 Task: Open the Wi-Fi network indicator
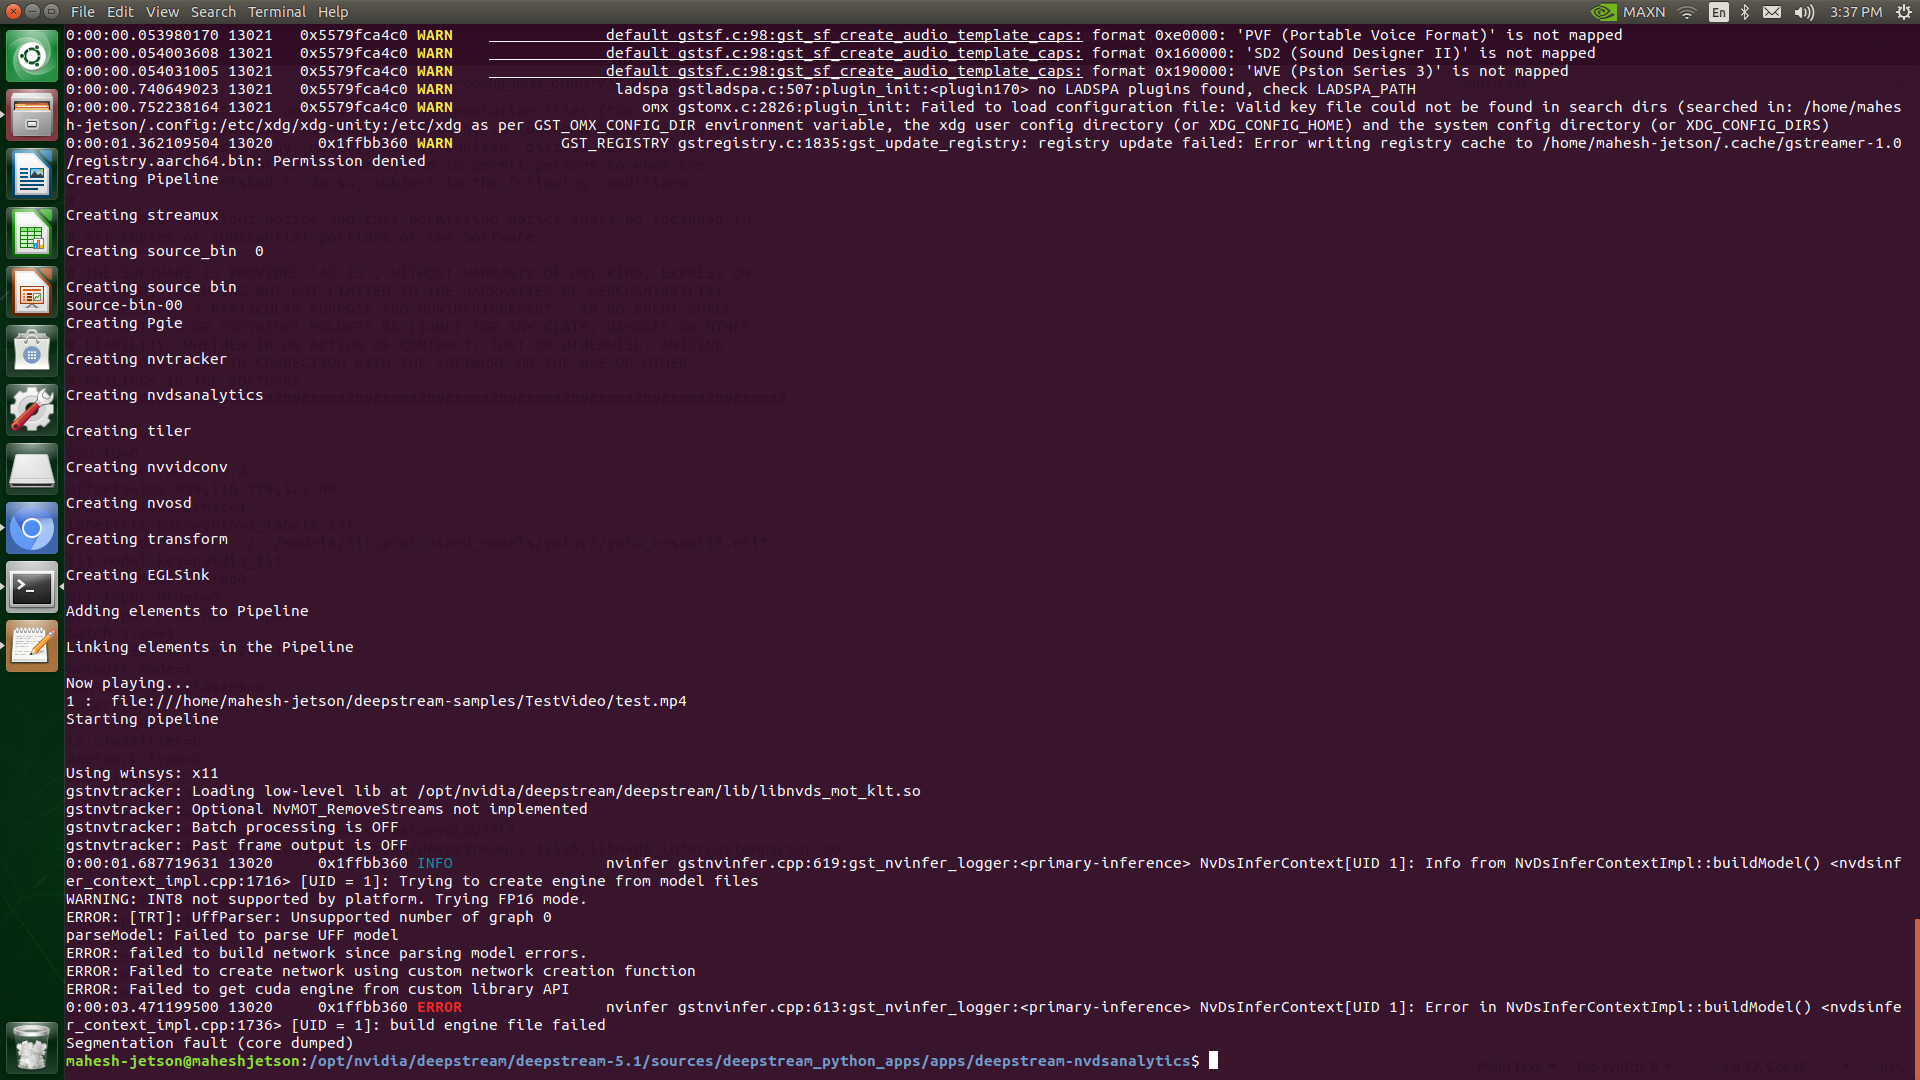(1687, 12)
